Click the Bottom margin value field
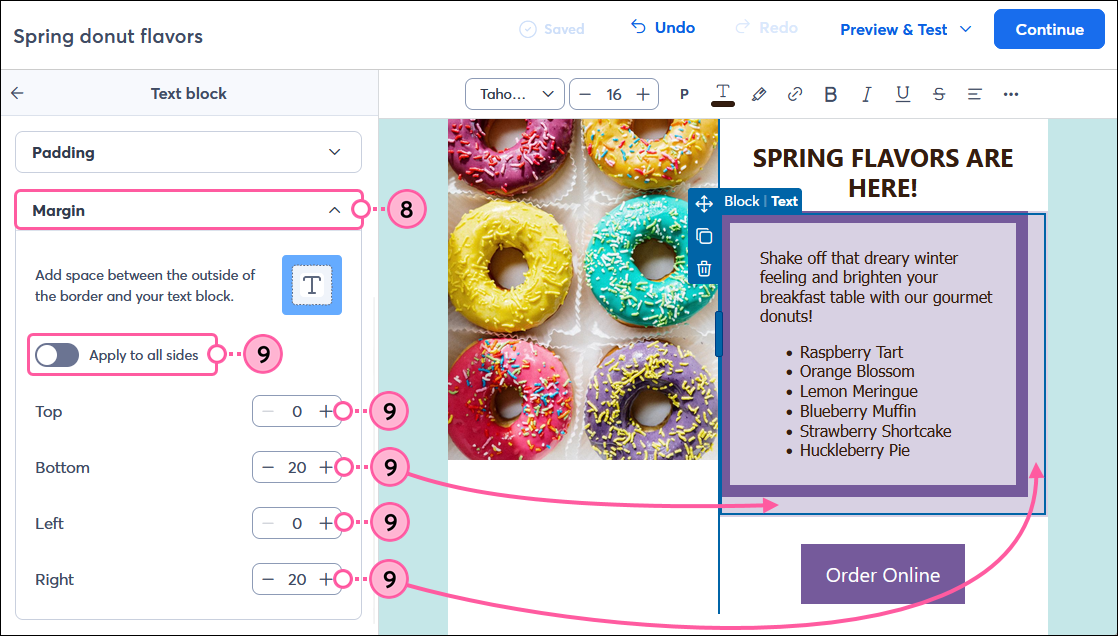This screenshot has width=1118, height=636. point(297,468)
